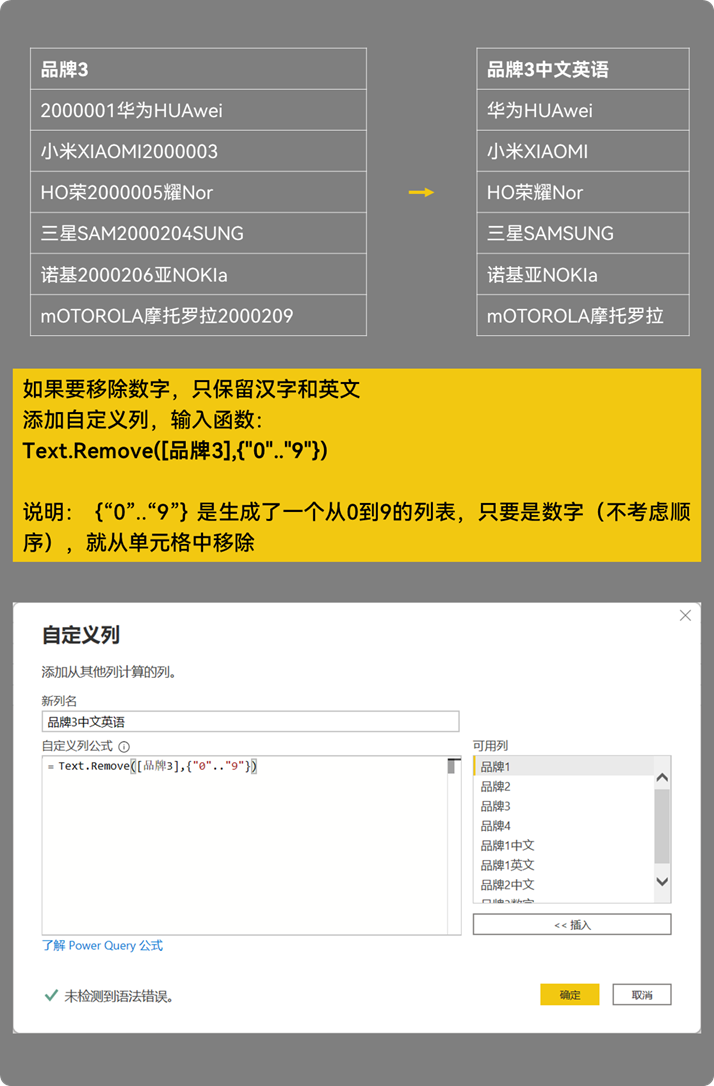
Task: Click the 可用列 label
Action: [x=490, y=746]
